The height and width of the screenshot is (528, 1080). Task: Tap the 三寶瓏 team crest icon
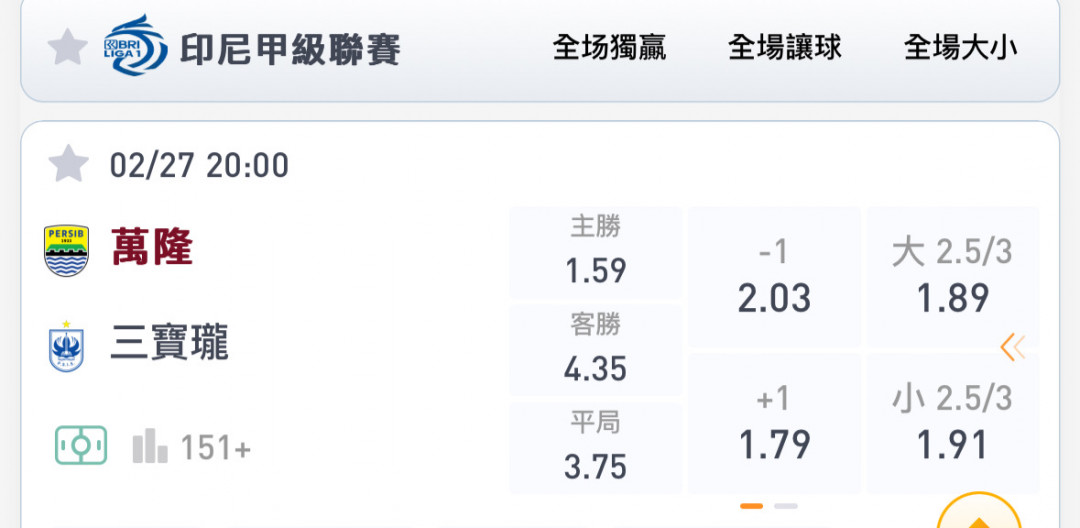pyautogui.click(x=66, y=346)
